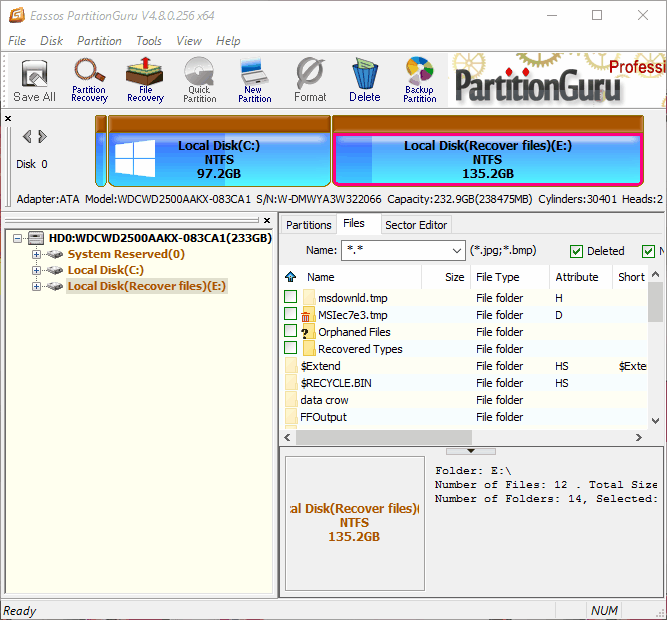This screenshot has height=620, width=667.
Task: Expand Local Disk(Recover files)(E:) node
Action: coord(37,287)
